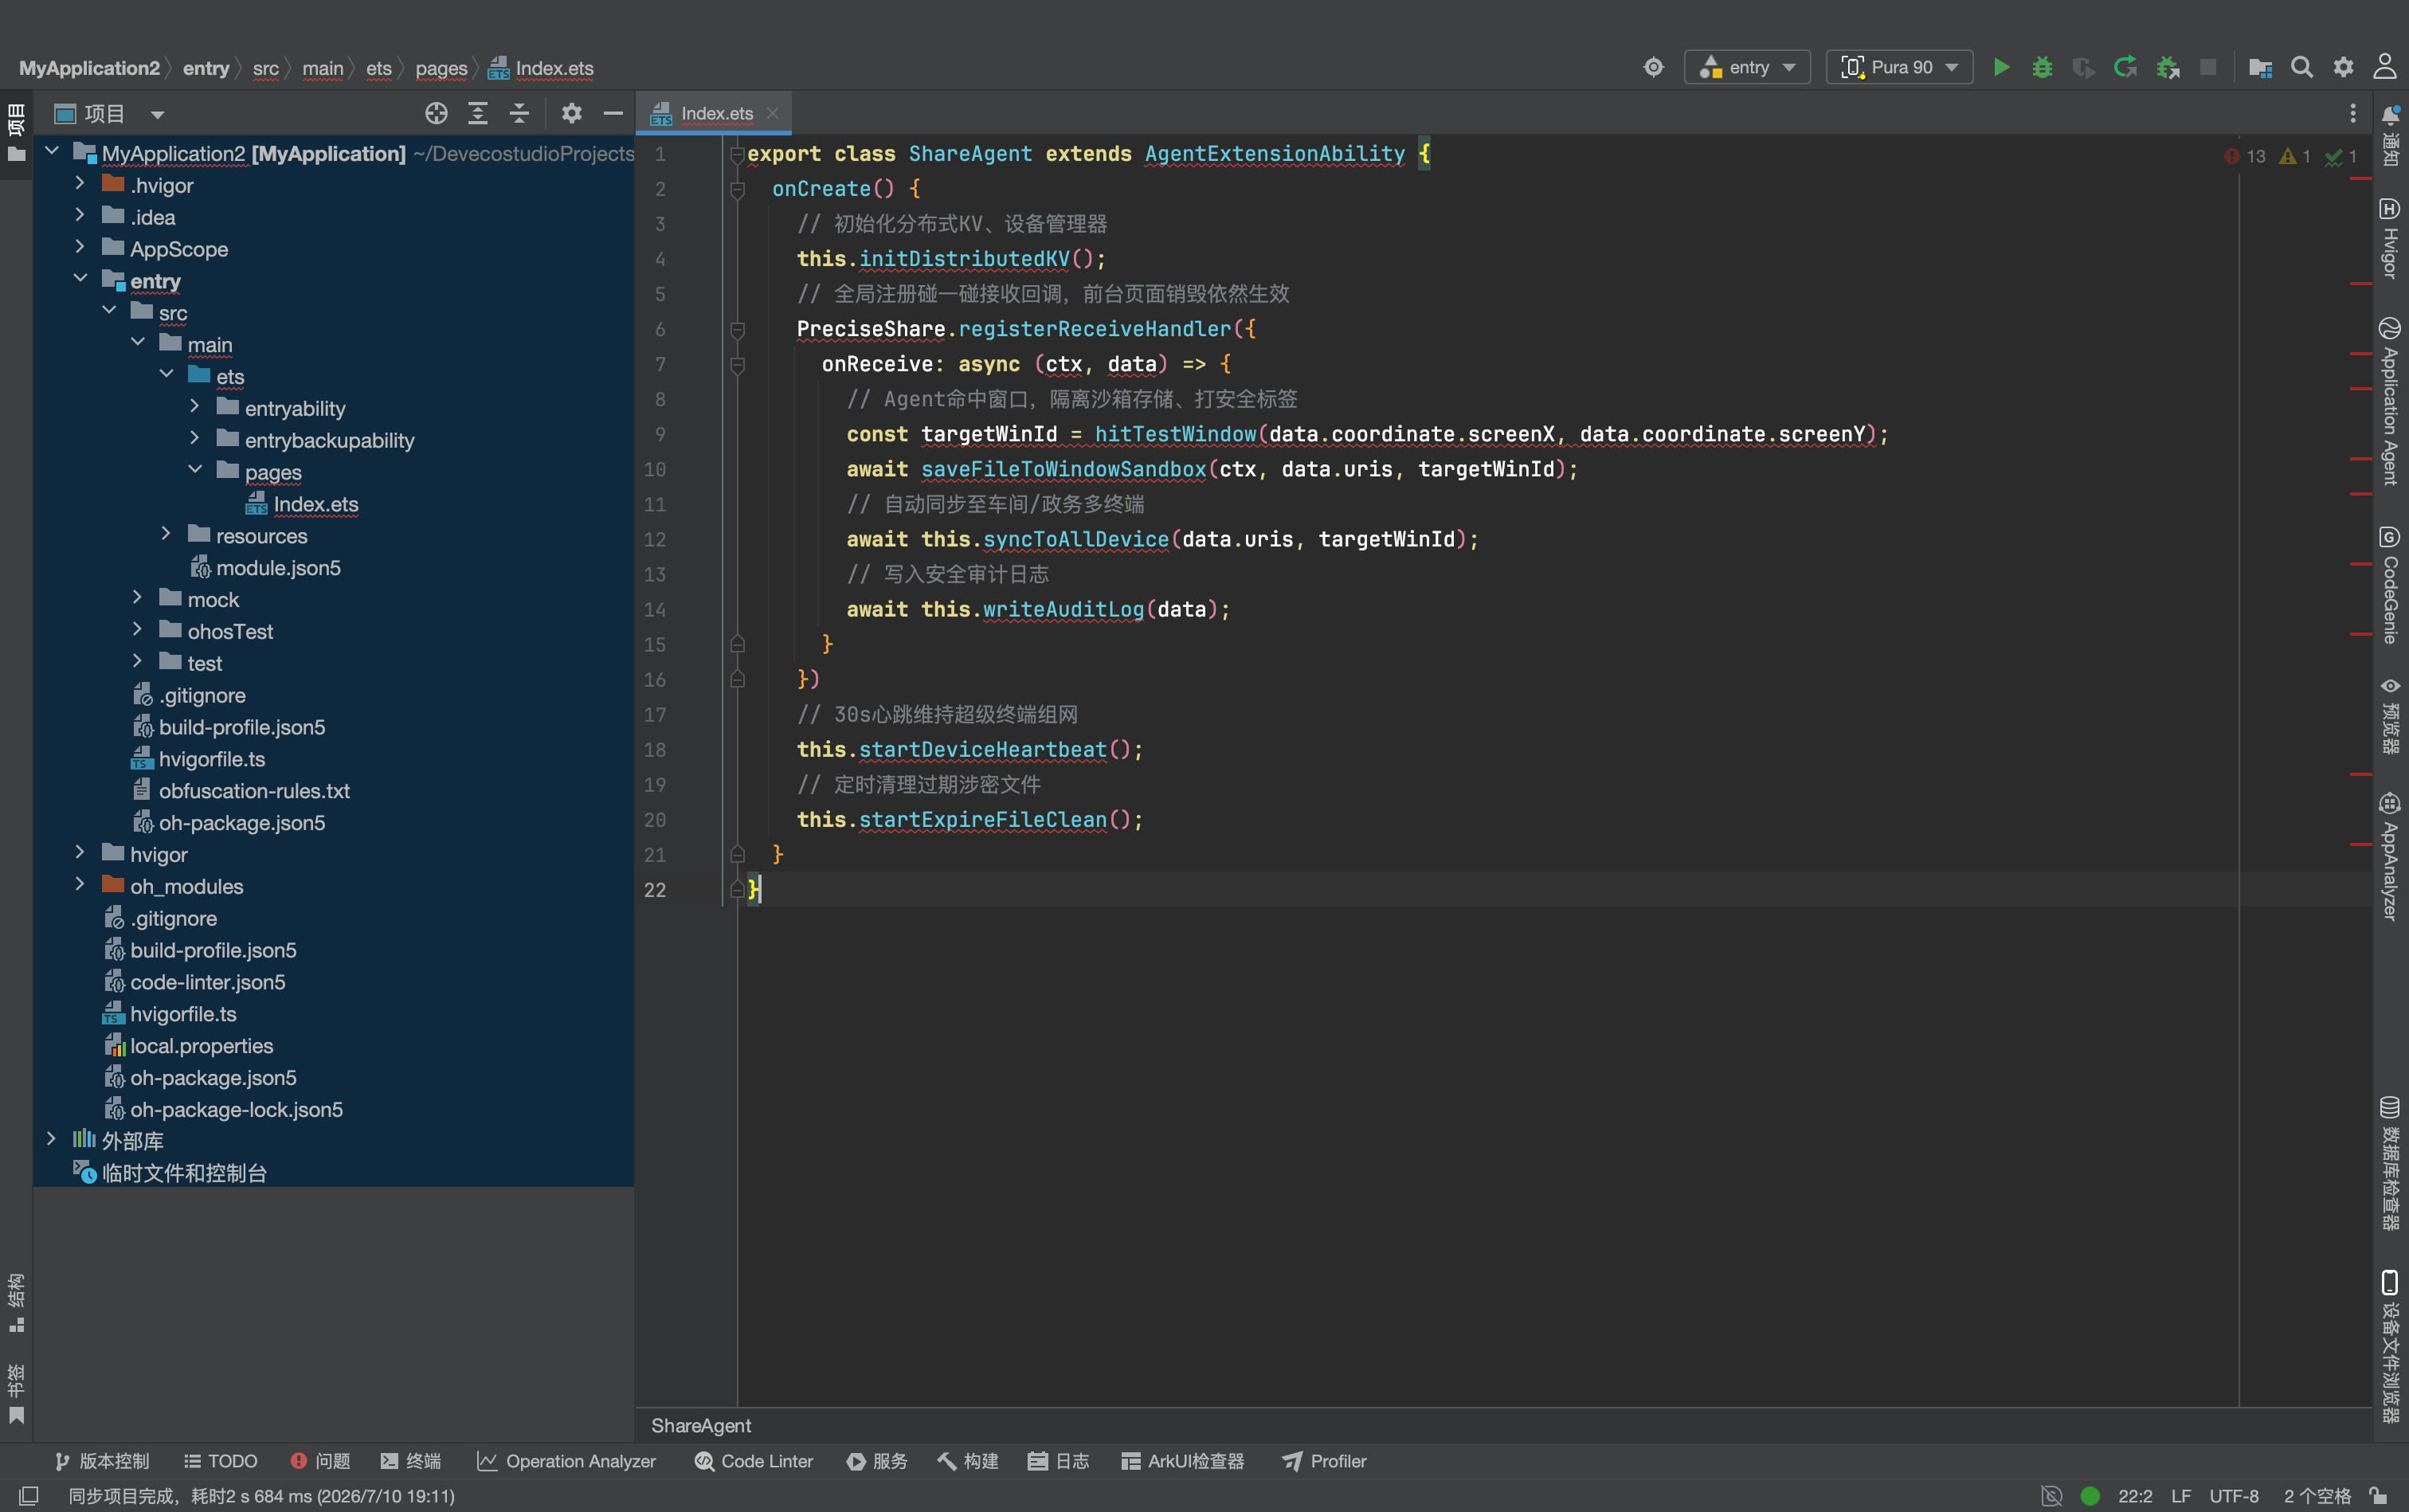This screenshot has height=1512, width=2409.
Task: Open the version control tool window
Action: pyautogui.click(x=102, y=1461)
